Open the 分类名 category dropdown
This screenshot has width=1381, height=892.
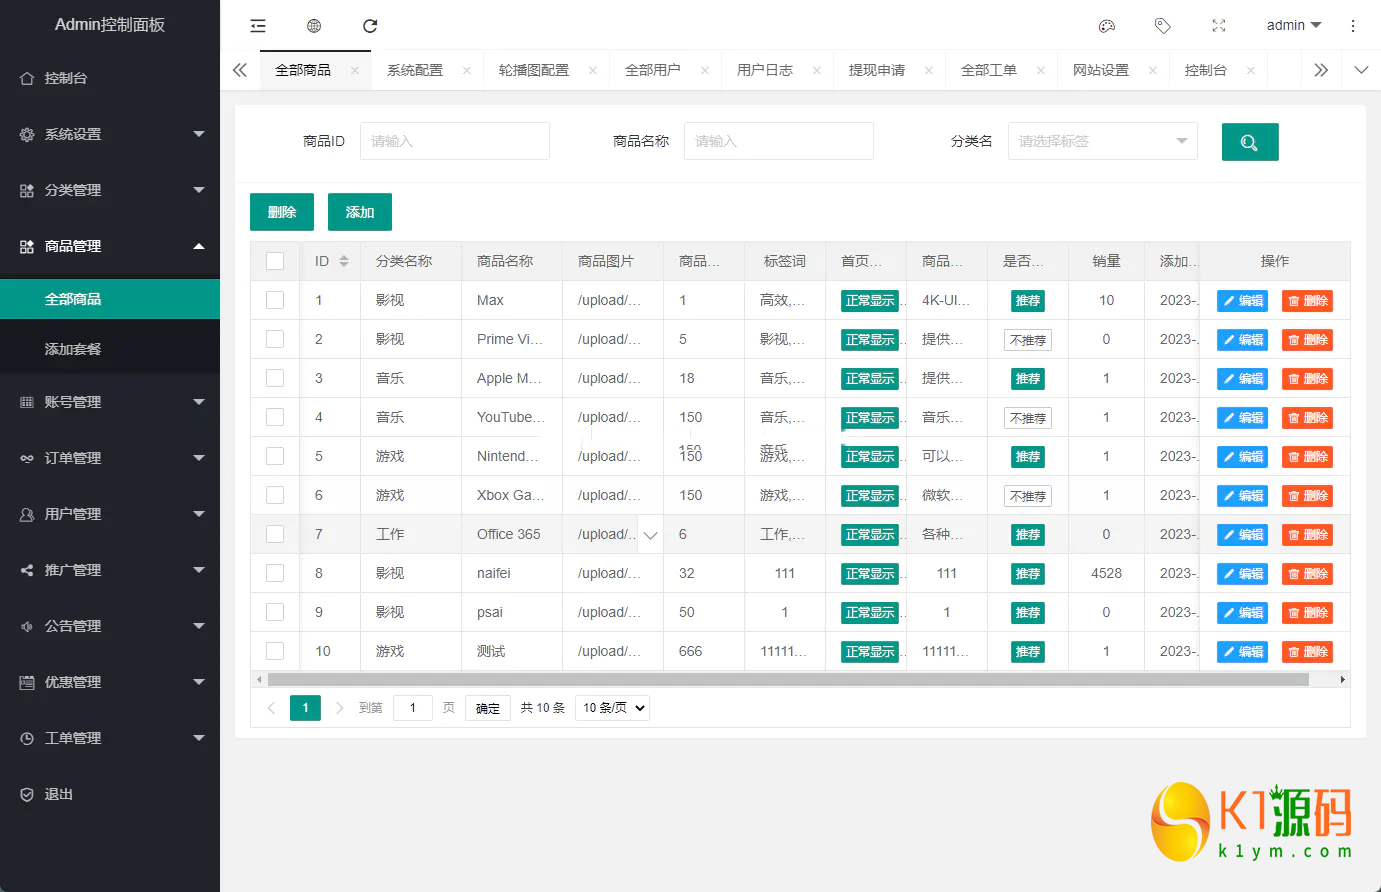point(1102,141)
